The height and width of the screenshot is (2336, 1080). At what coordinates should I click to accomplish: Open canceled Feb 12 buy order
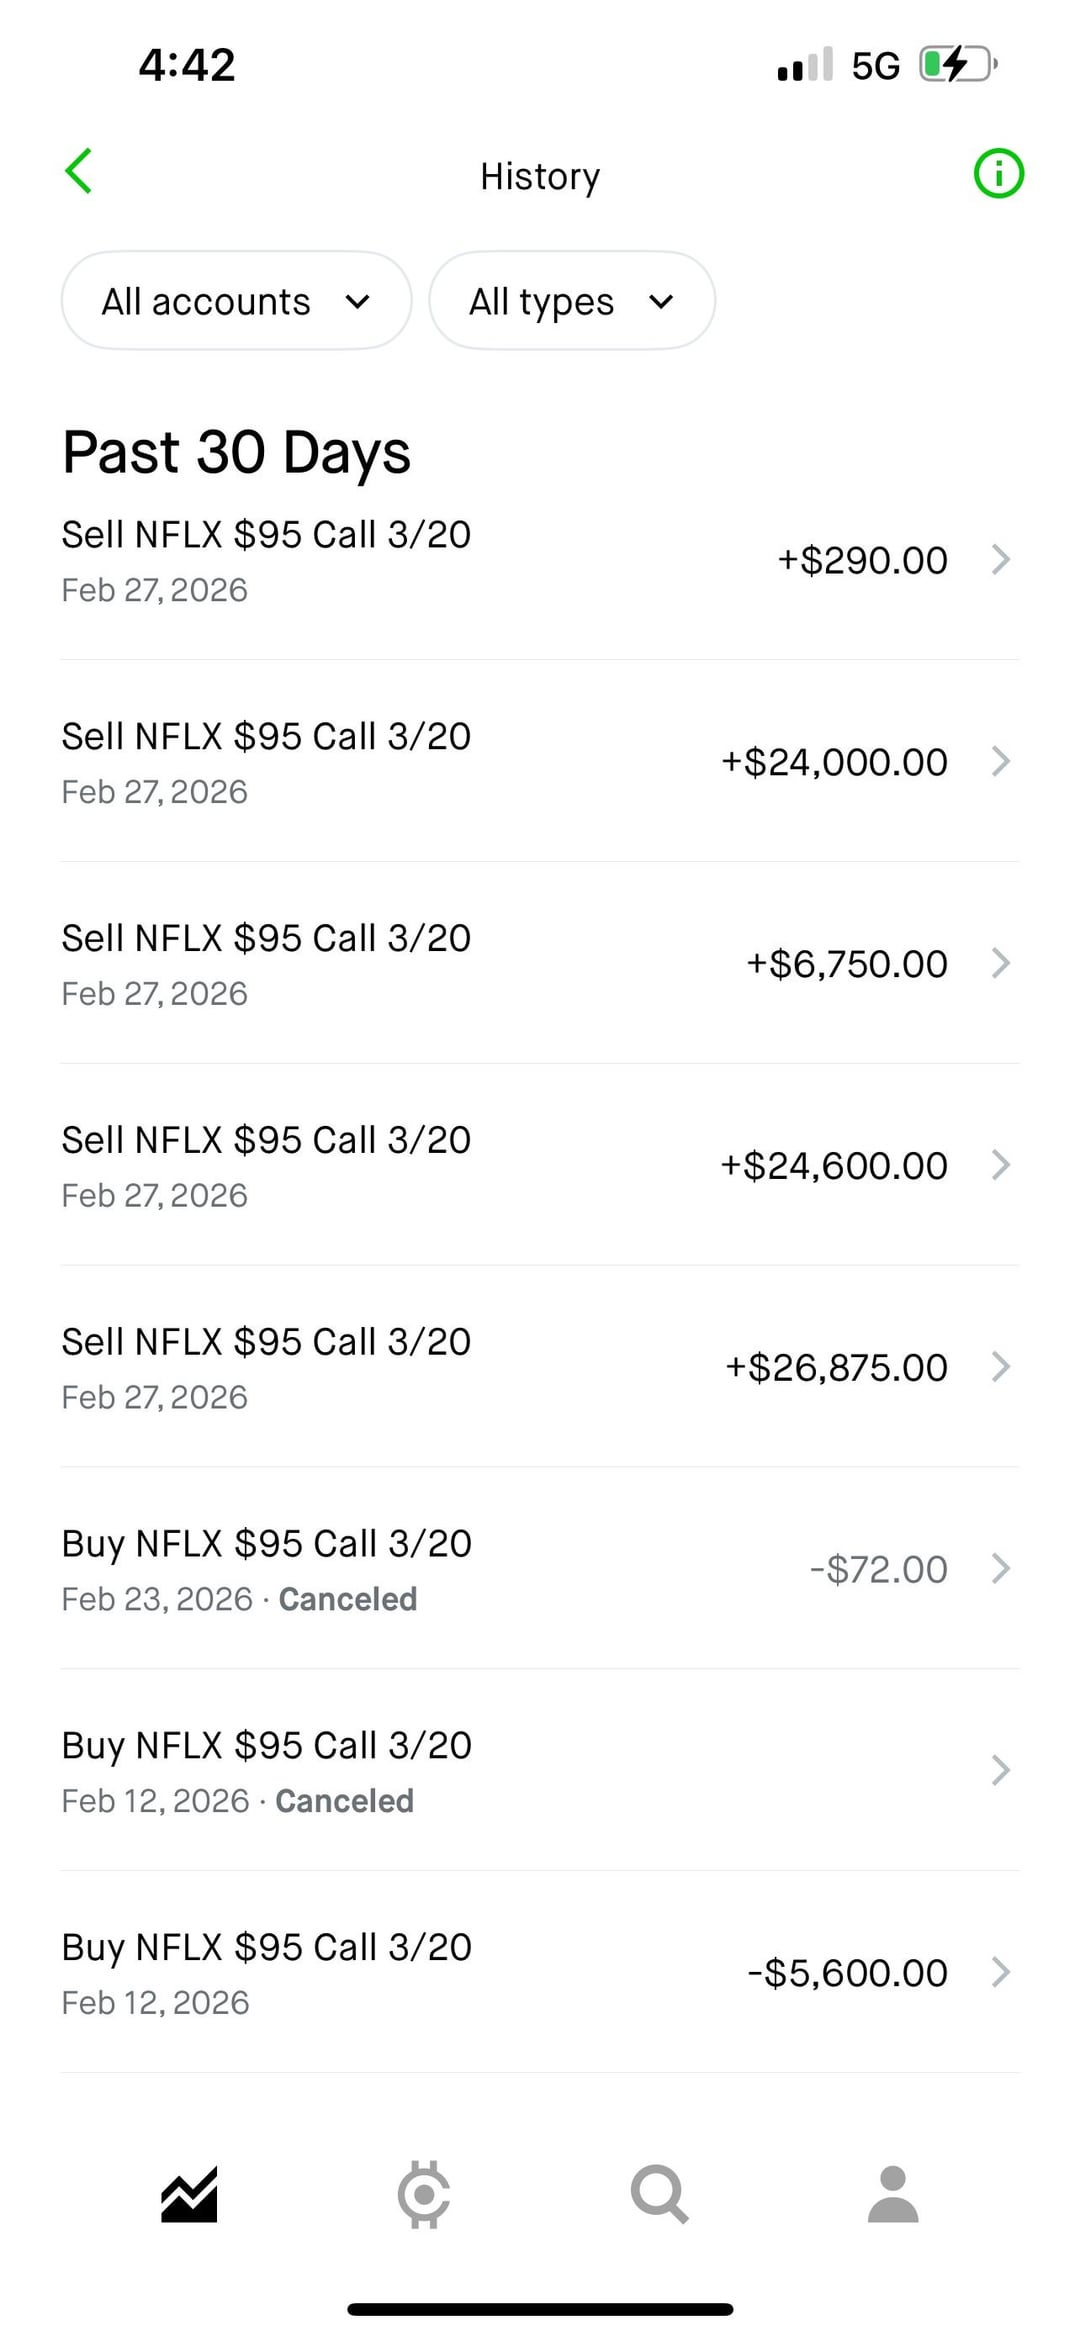click(x=540, y=1771)
